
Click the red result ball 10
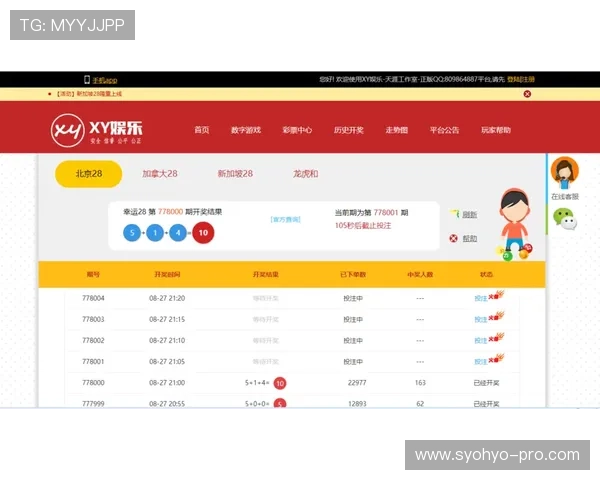[203, 233]
